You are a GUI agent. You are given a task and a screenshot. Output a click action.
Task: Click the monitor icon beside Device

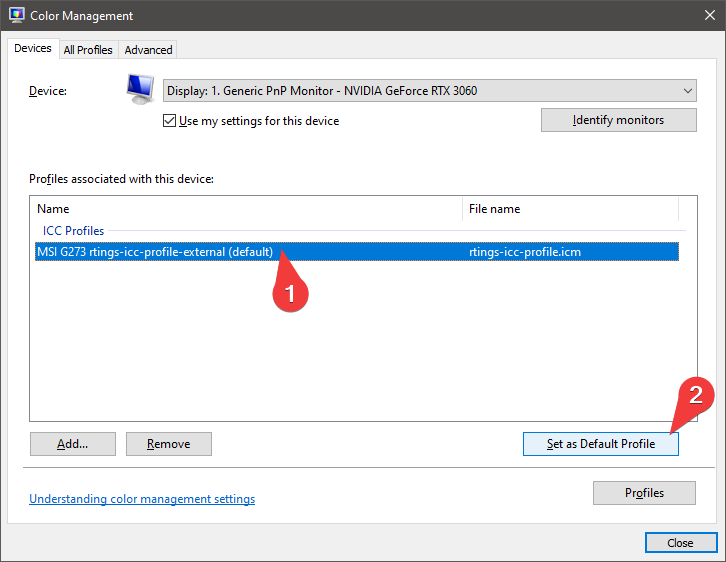point(139,90)
